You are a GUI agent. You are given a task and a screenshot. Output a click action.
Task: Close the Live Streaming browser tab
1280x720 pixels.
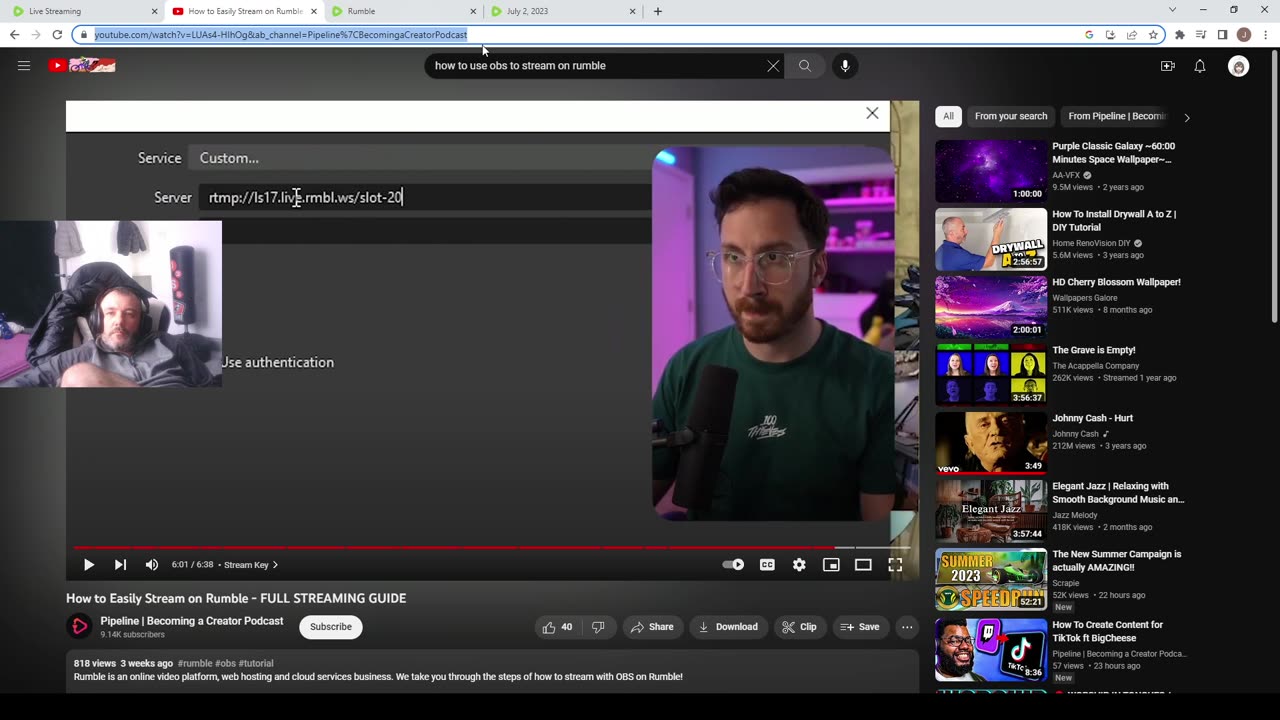pos(155,11)
